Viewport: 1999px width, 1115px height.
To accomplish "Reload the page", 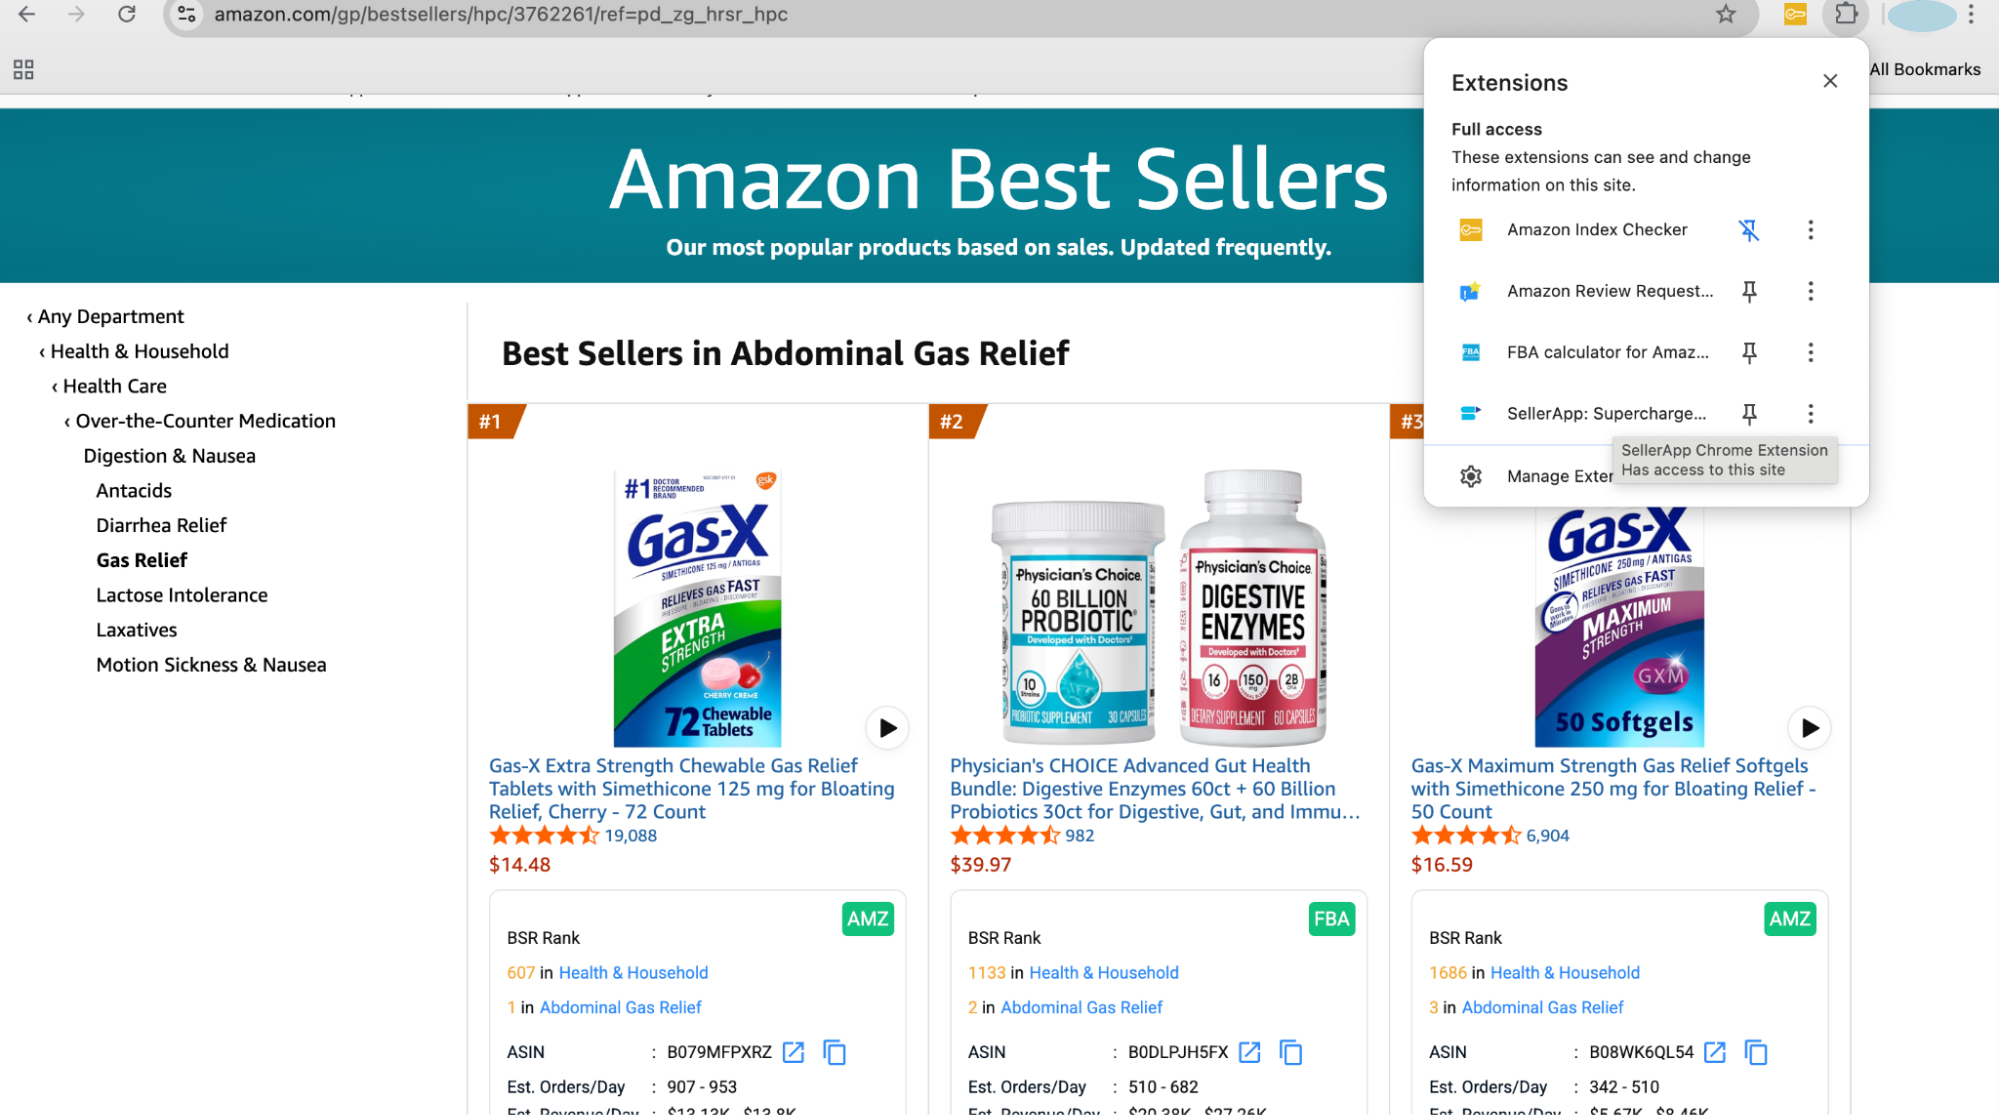I will tap(126, 14).
